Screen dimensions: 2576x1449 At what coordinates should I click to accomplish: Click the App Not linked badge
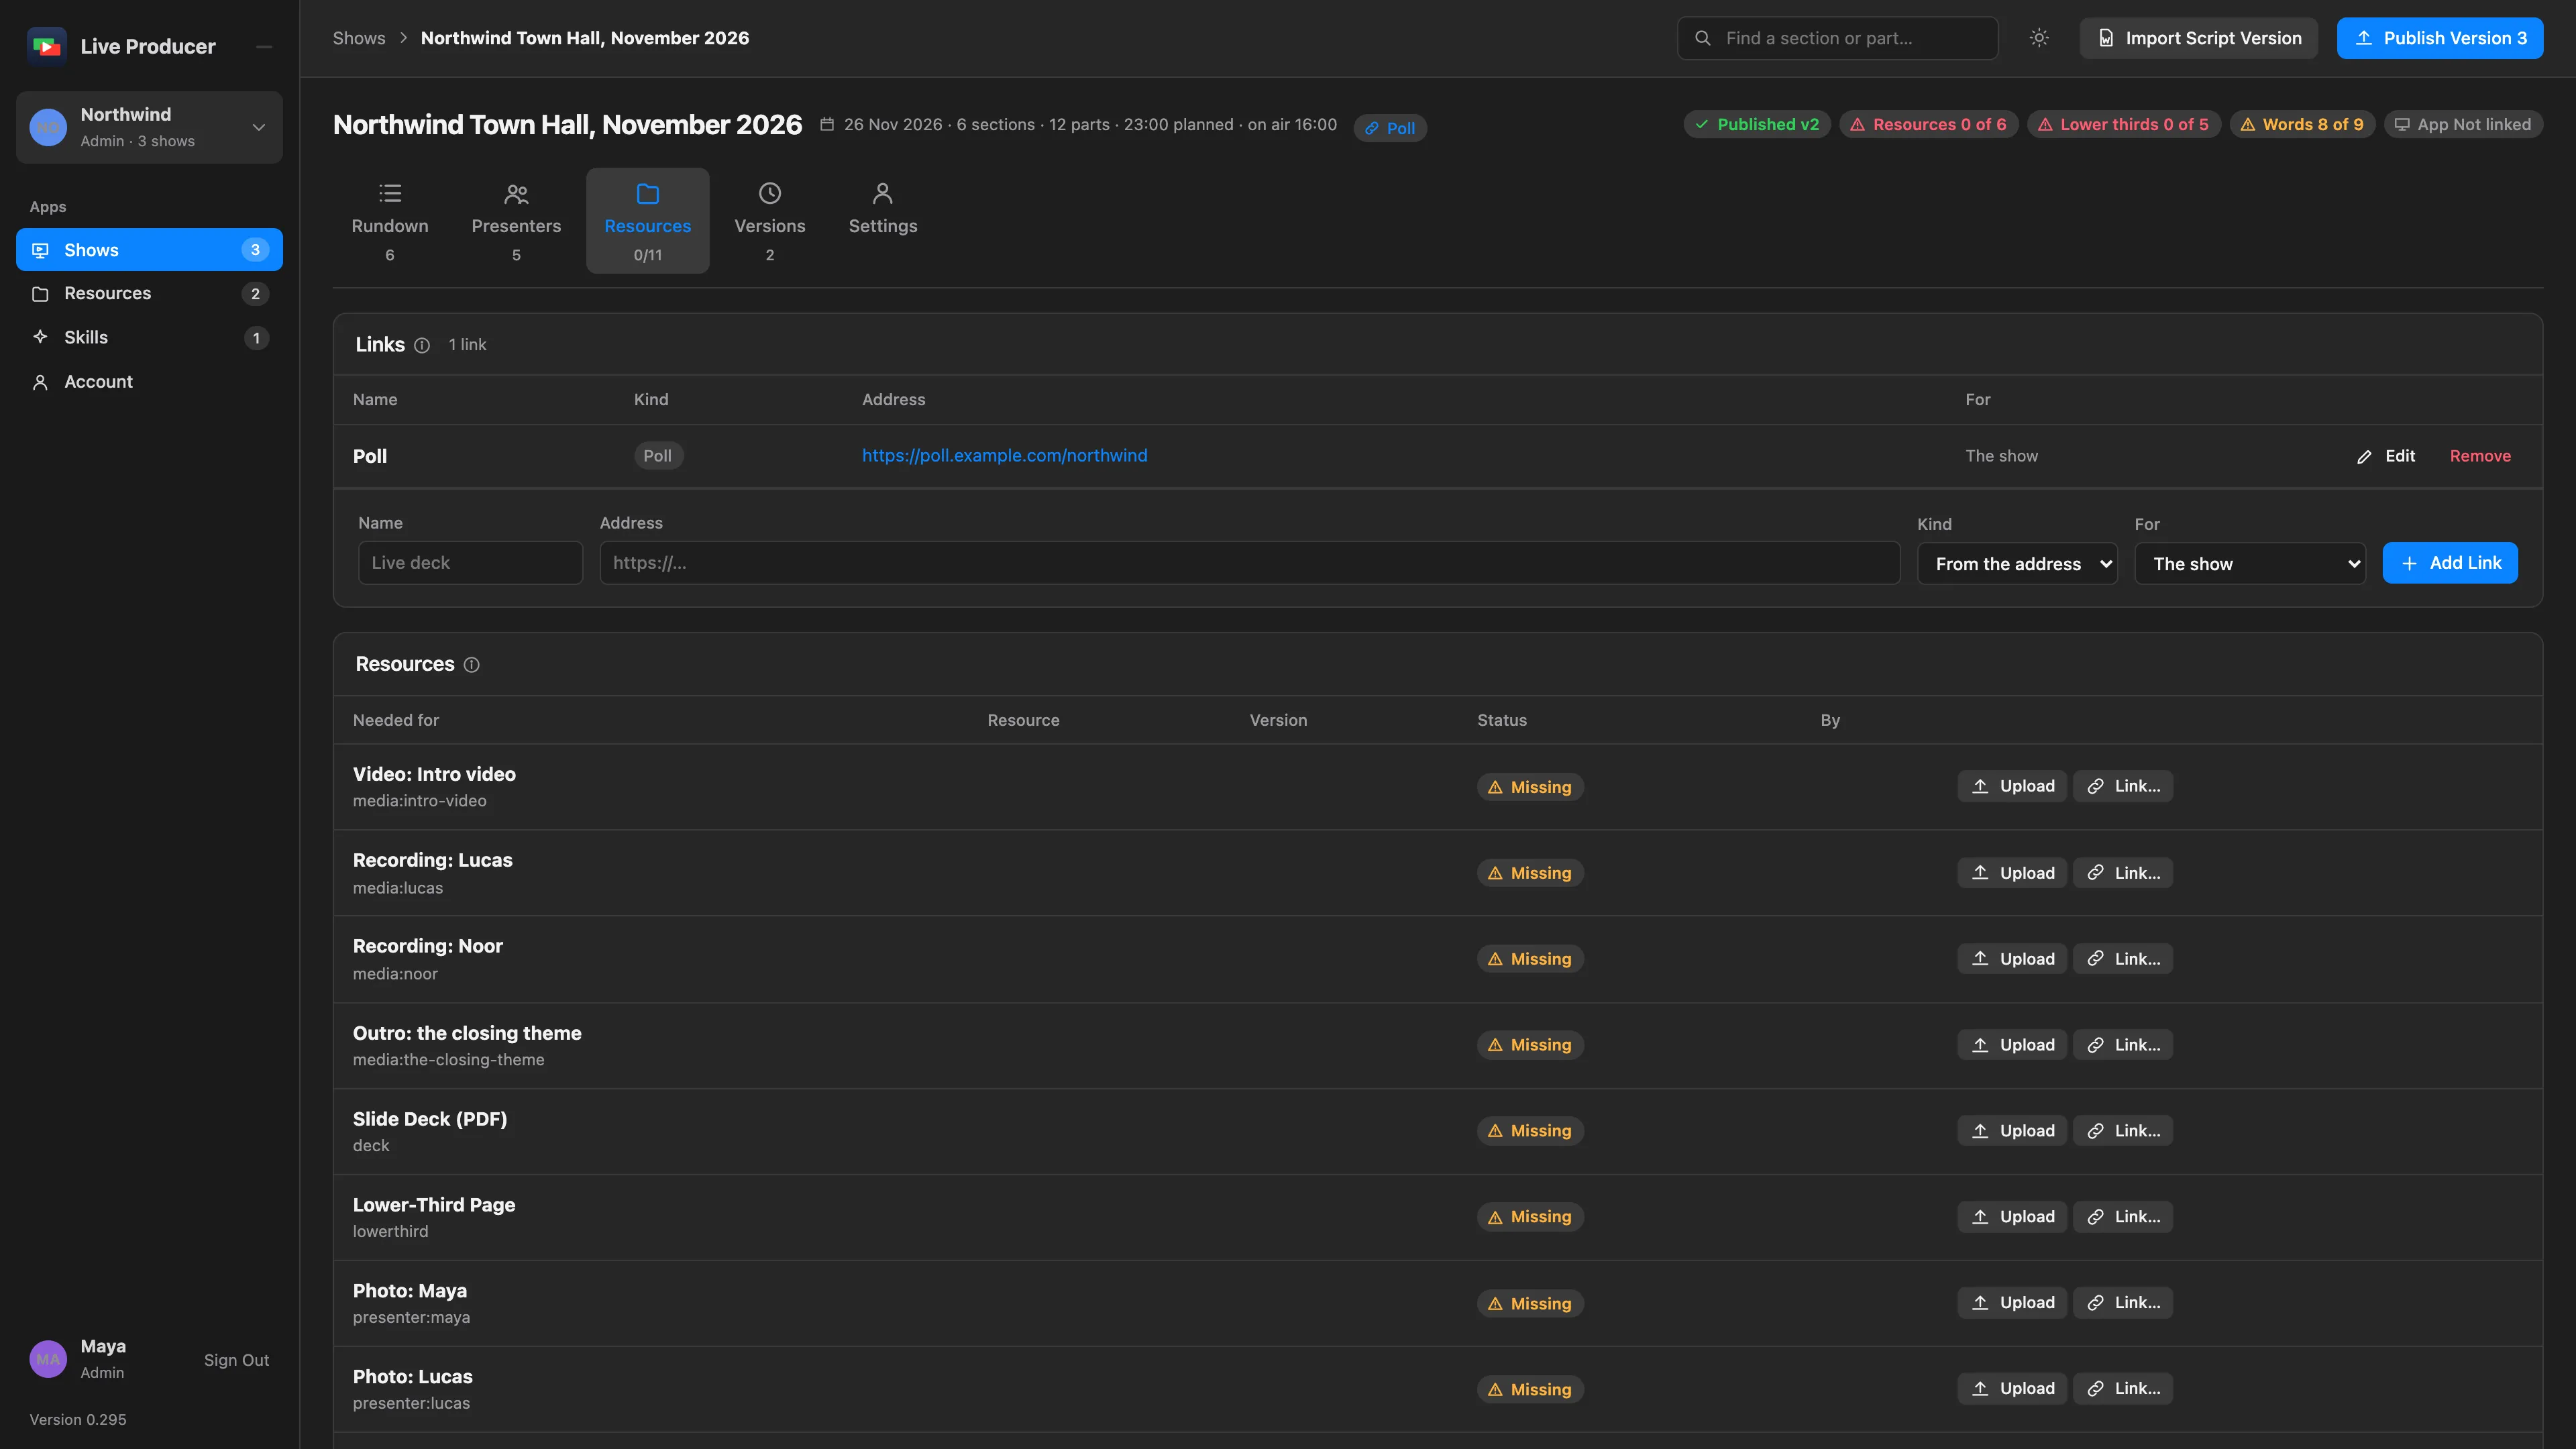(2463, 124)
